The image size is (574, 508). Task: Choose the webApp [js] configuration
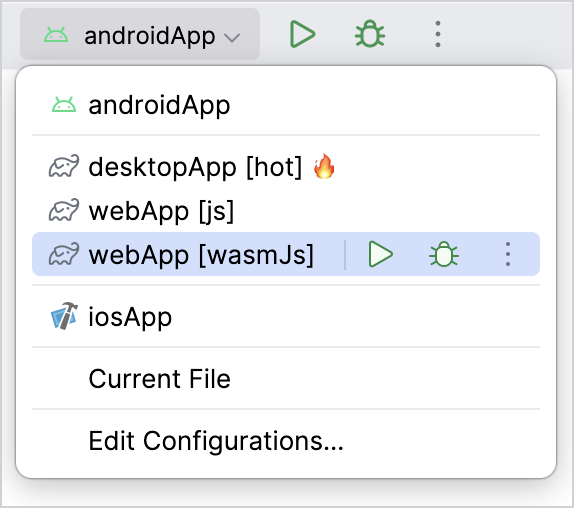point(286,211)
